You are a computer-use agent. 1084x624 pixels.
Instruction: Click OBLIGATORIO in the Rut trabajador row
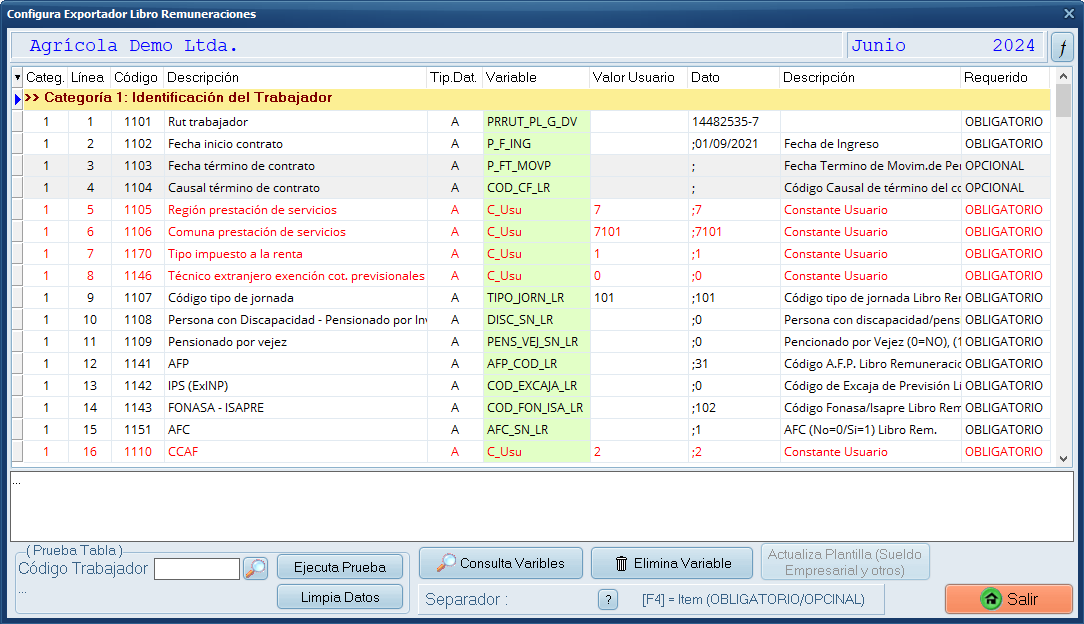click(x=1004, y=122)
